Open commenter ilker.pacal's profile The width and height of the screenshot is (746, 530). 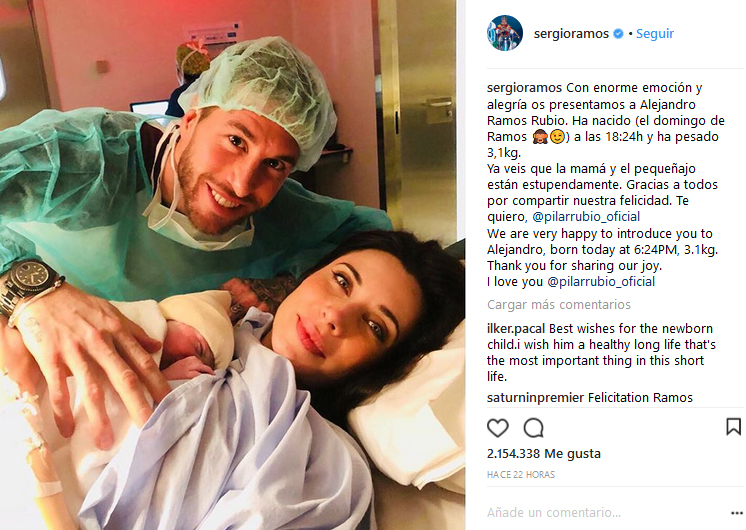(x=516, y=329)
